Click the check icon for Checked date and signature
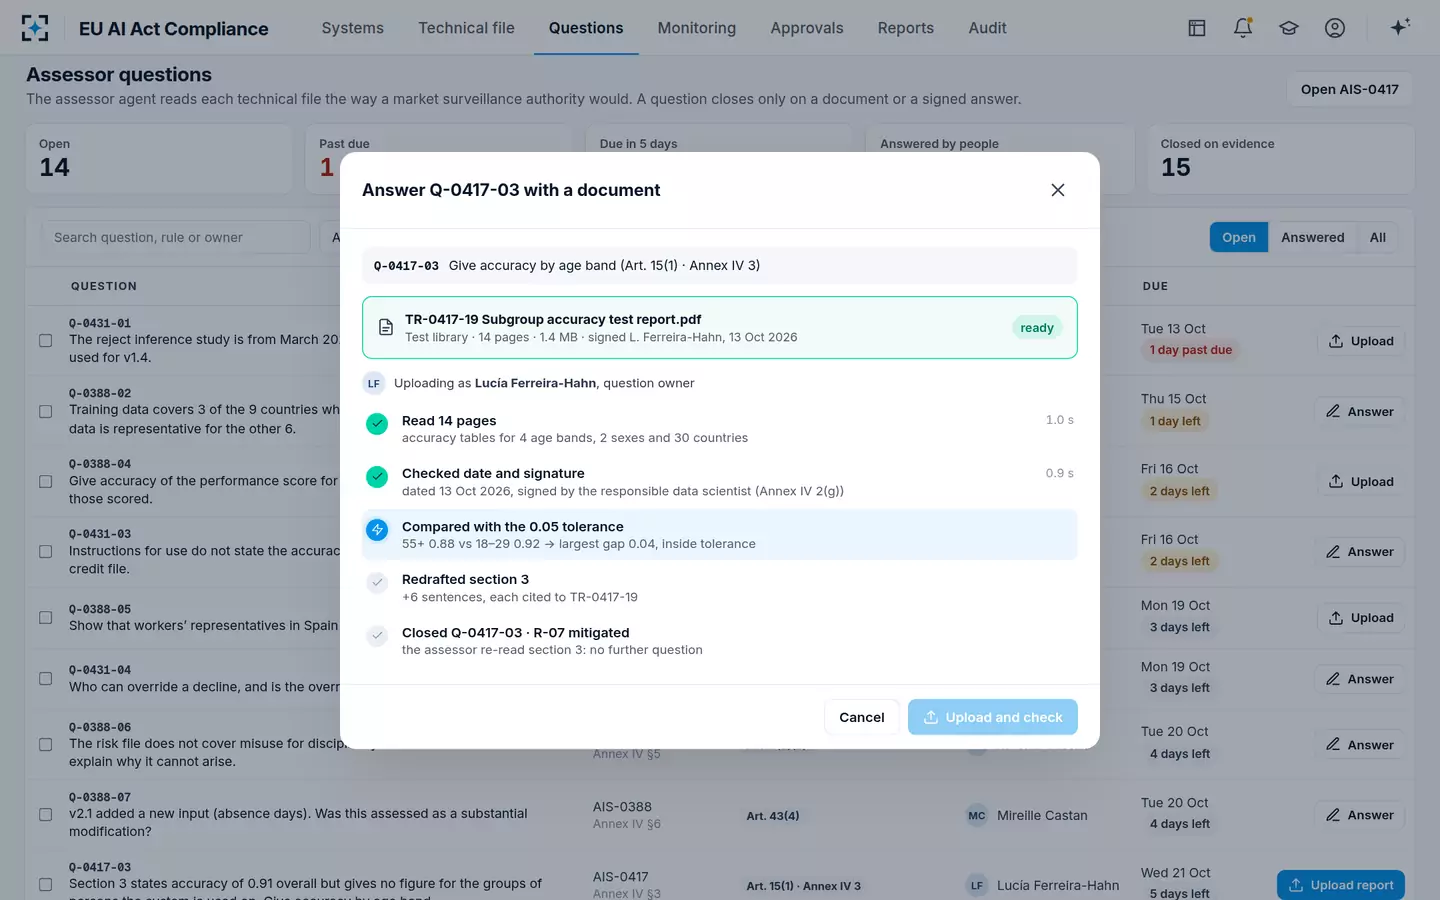Screen dimensions: 1440x900 coord(377,477)
